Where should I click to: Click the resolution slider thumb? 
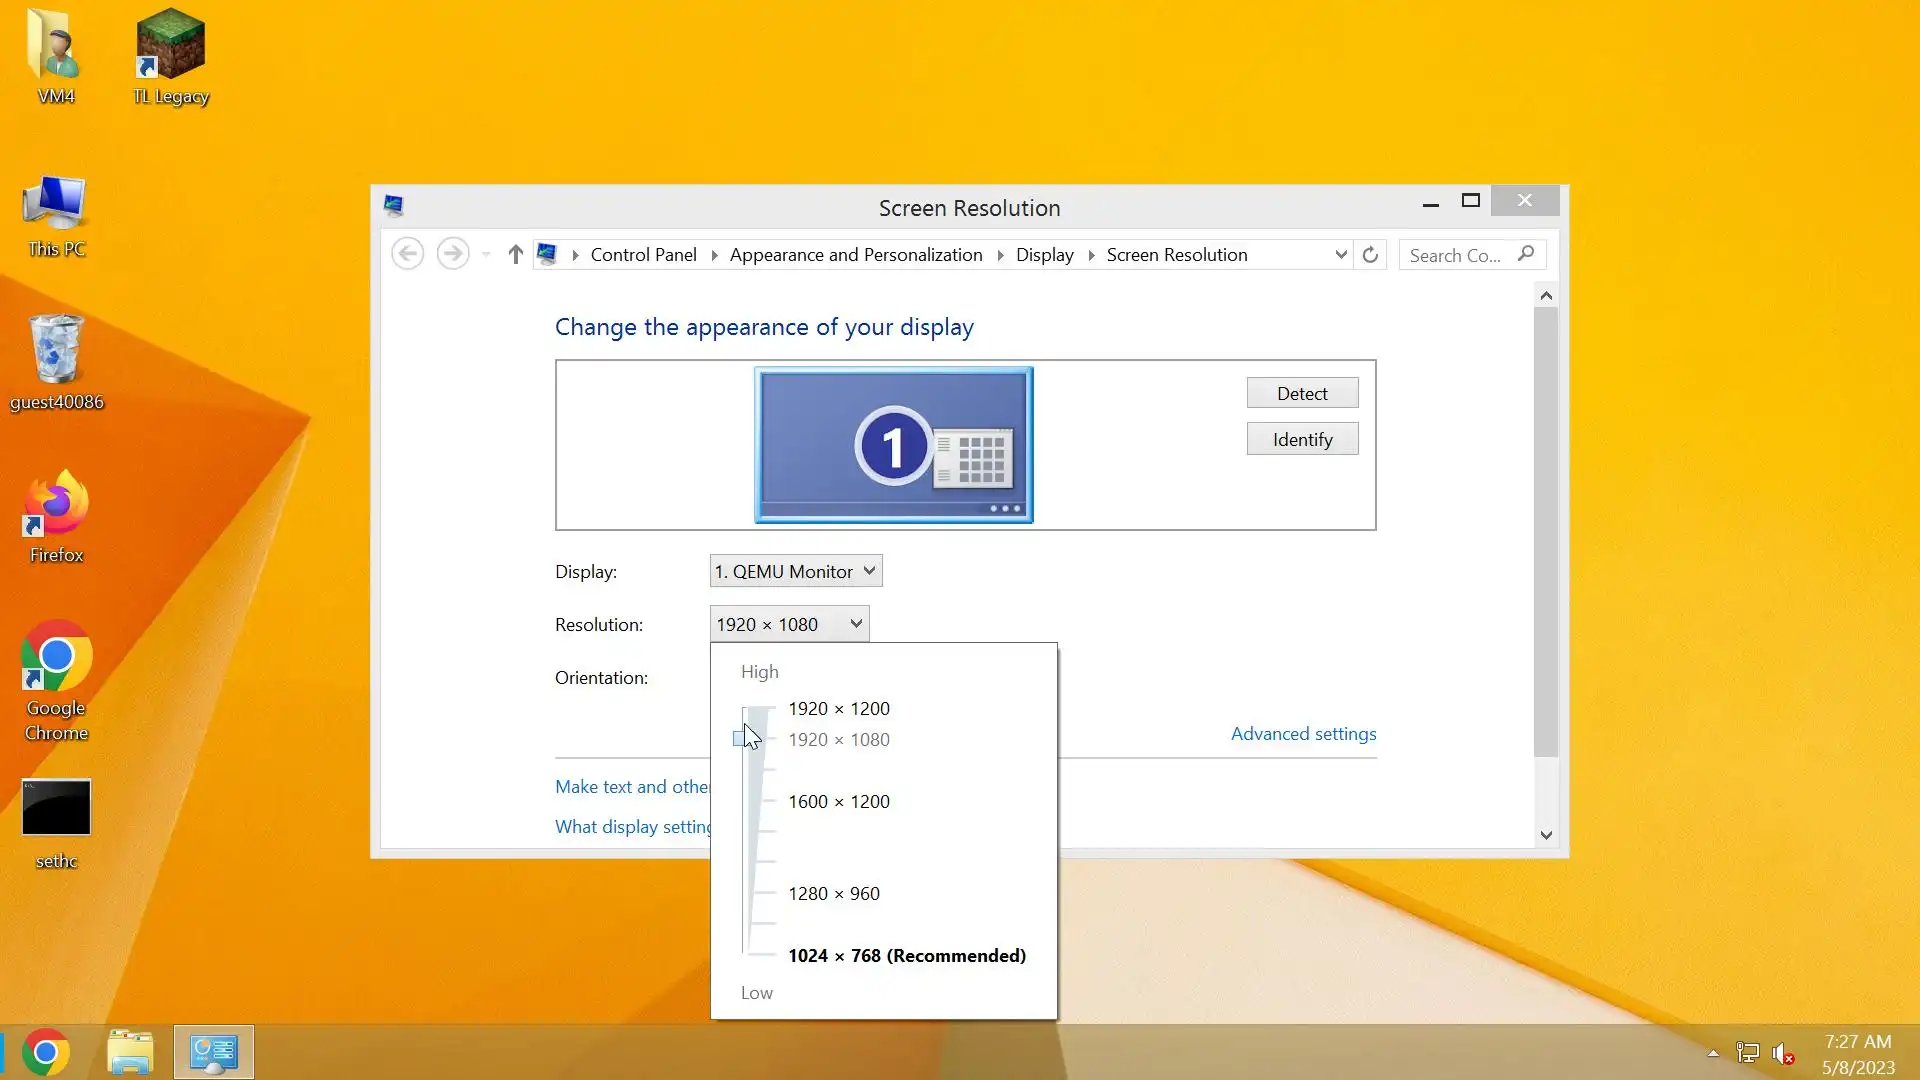pyautogui.click(x=740, y=739)
